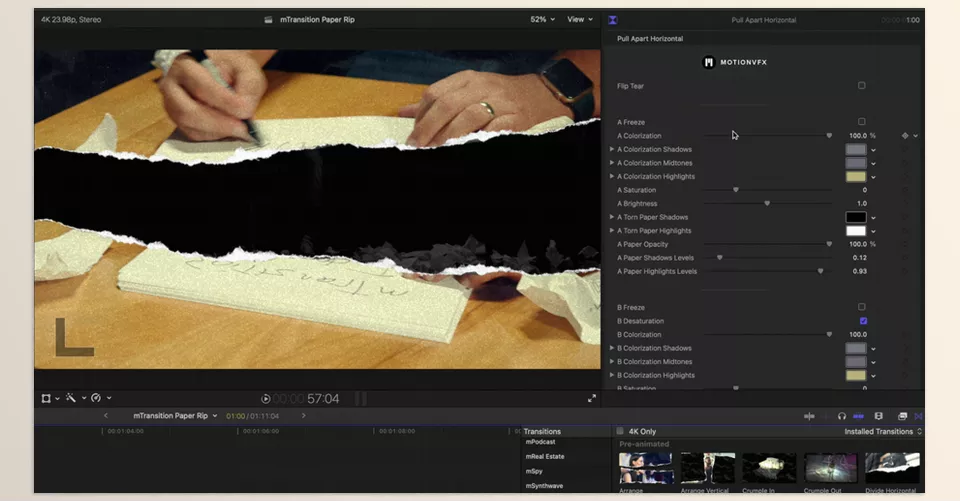Enable the B Freeze checkbox
The image size is (960, 501).
click(861, 307)
